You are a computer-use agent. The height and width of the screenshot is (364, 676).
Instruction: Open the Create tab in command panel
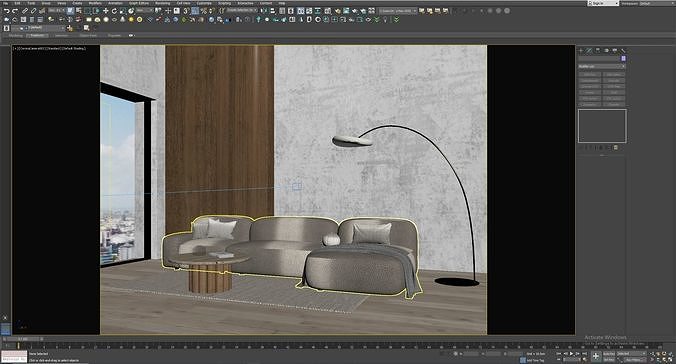pyautogui.click(x=581, y=50)
